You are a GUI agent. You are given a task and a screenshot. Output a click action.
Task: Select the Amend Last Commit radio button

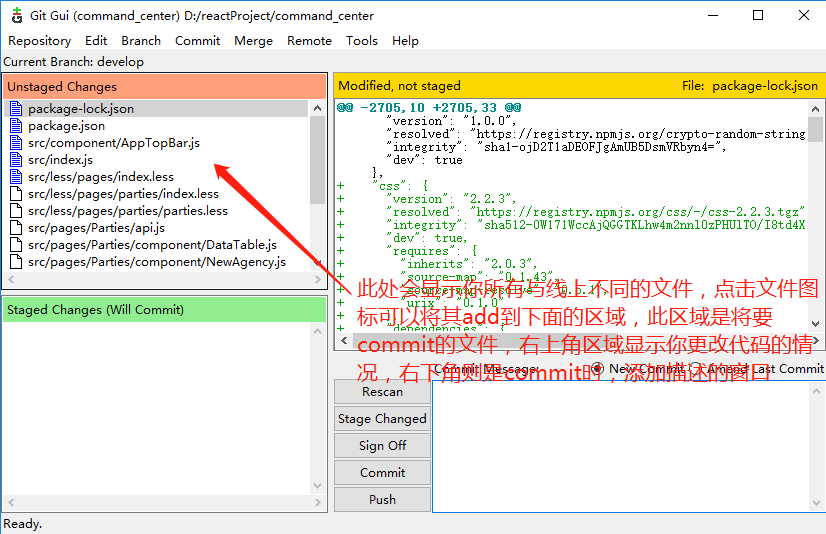(695, 368)
